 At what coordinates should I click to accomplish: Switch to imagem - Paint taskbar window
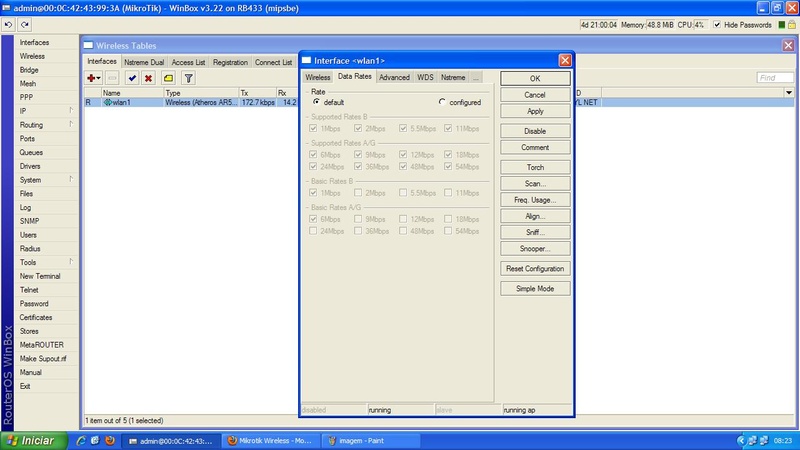pyautogui.click(x=372, y=441)
